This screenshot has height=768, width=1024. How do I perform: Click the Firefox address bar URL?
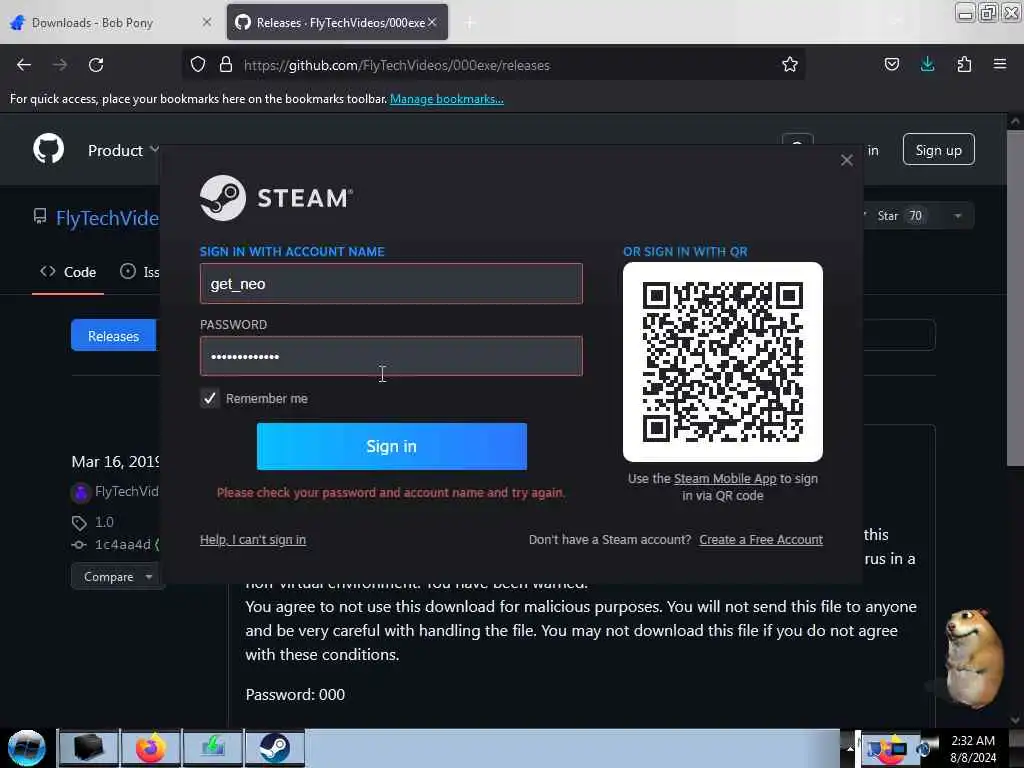pyautogui.click(x=396, y=65)
